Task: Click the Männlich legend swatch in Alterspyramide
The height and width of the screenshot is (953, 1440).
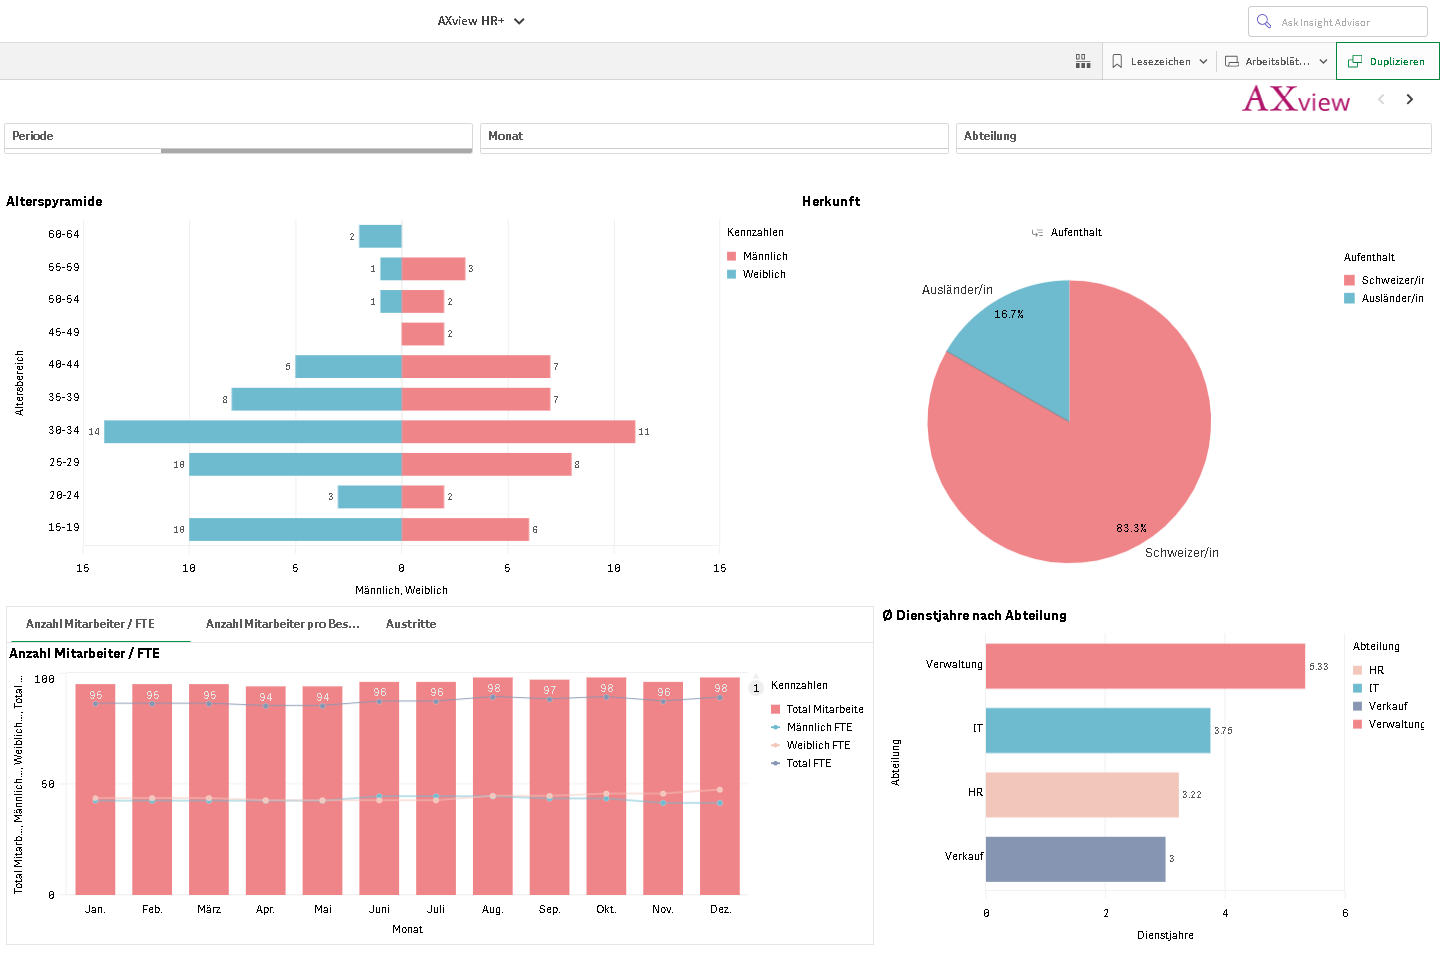Action: point(732,257)
